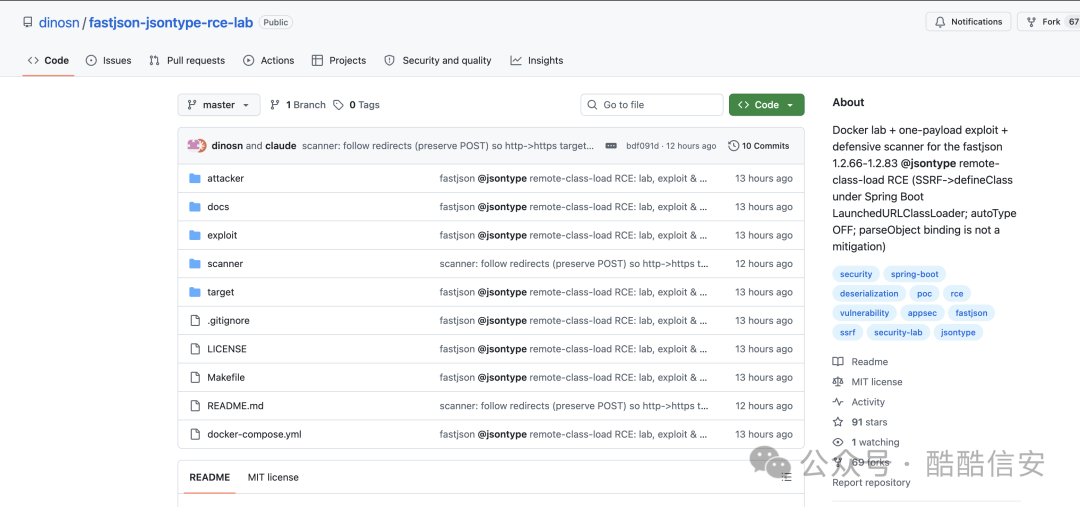The width and height of the screenshot is (1080, 507).
Task: Click the folder icon for exploit
Action: point(195,235)
